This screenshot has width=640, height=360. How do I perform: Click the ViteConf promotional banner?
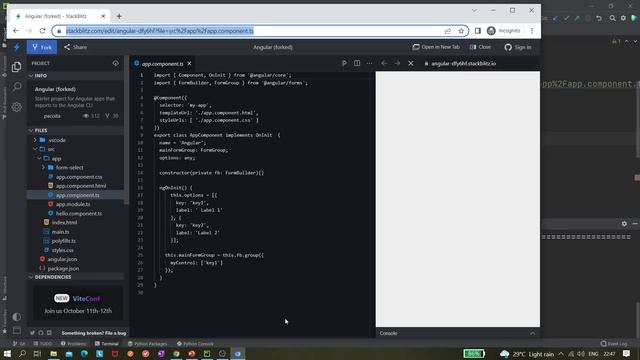78,304
